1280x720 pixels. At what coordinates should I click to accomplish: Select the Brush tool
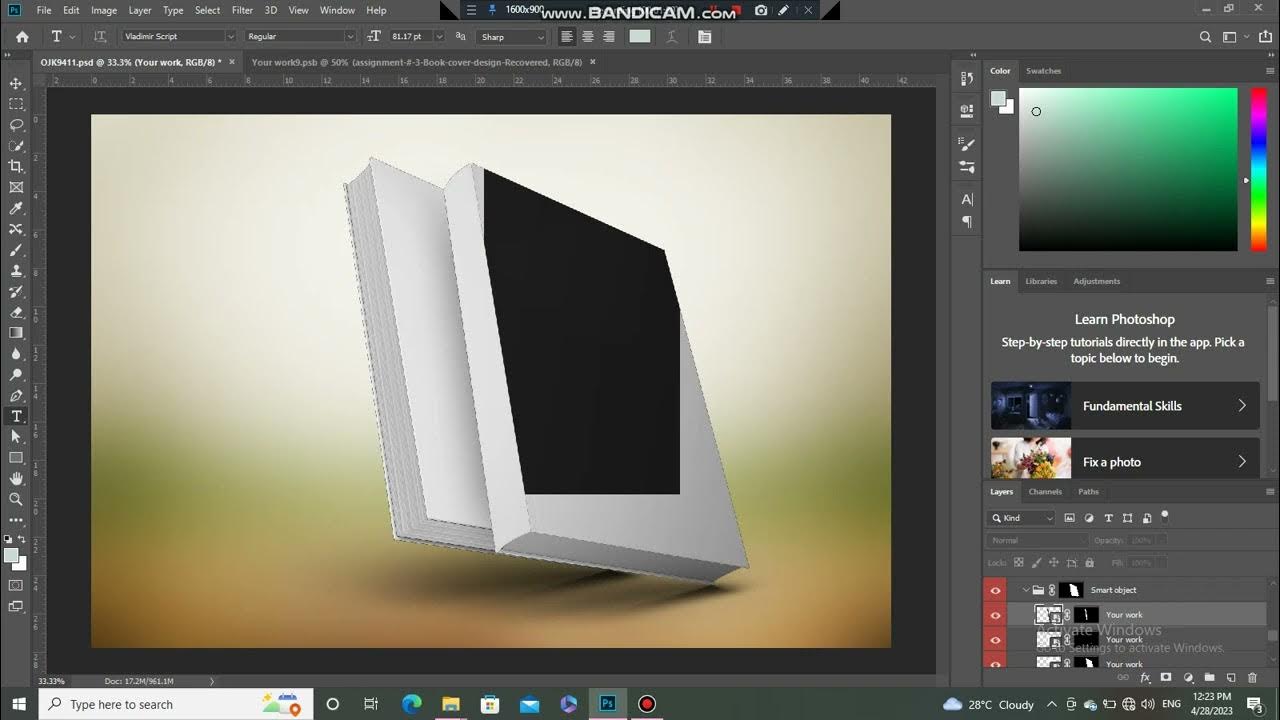click(16, 250)
